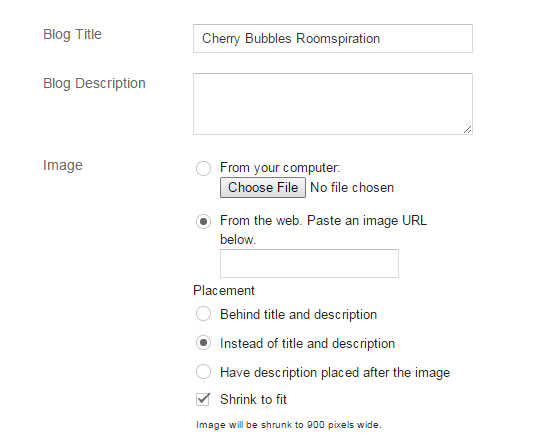544x446 pixels.
Task: Click the 'No file chosen' status text
Action: [352, 188]
